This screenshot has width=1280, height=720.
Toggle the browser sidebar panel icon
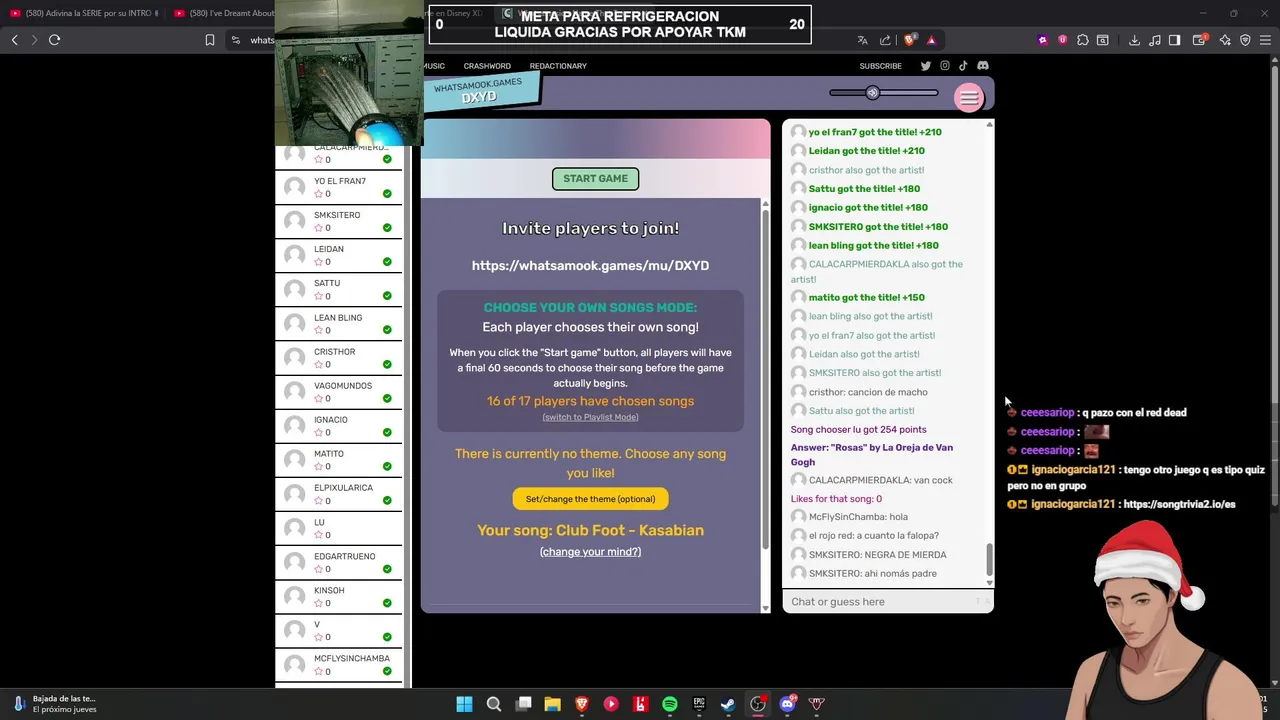(x=1175, y=40)
